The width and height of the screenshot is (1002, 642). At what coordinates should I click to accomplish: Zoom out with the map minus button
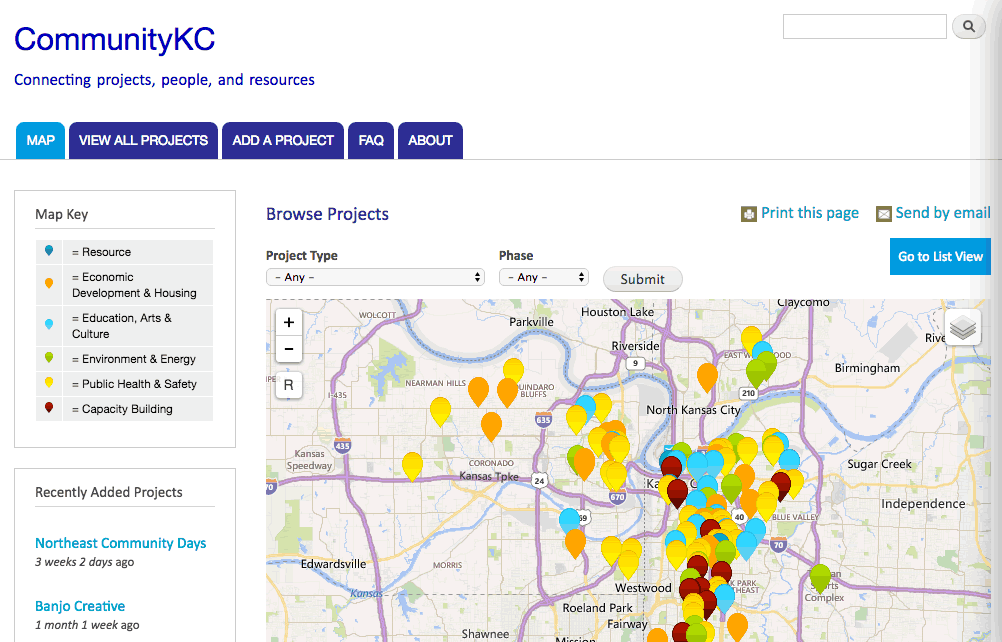(289, 349)
